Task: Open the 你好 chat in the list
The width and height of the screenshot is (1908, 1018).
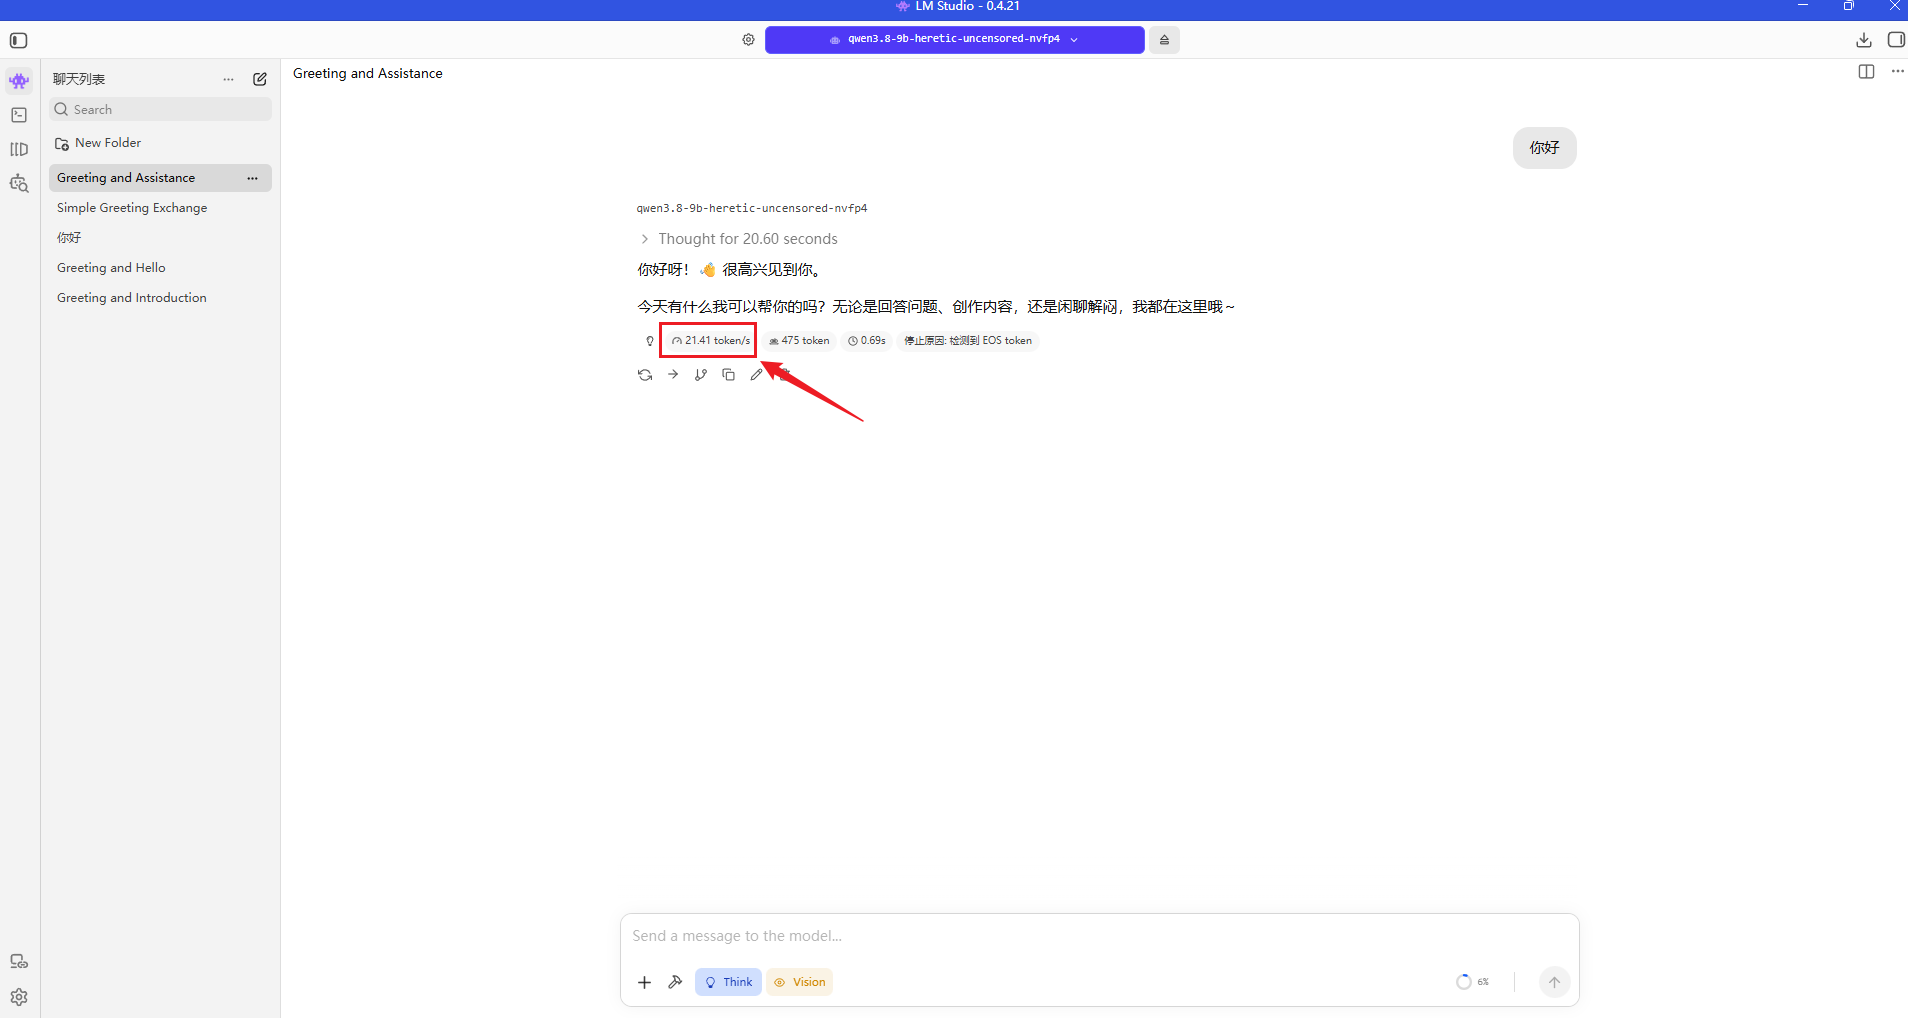Action: tap(160, 238)
